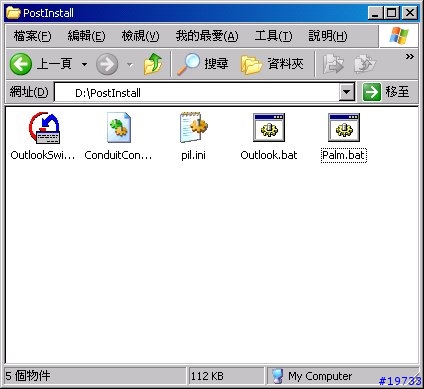Click the Go (移至) button
The height and width of the screenshot is (389, 424).
pos(386,92)
